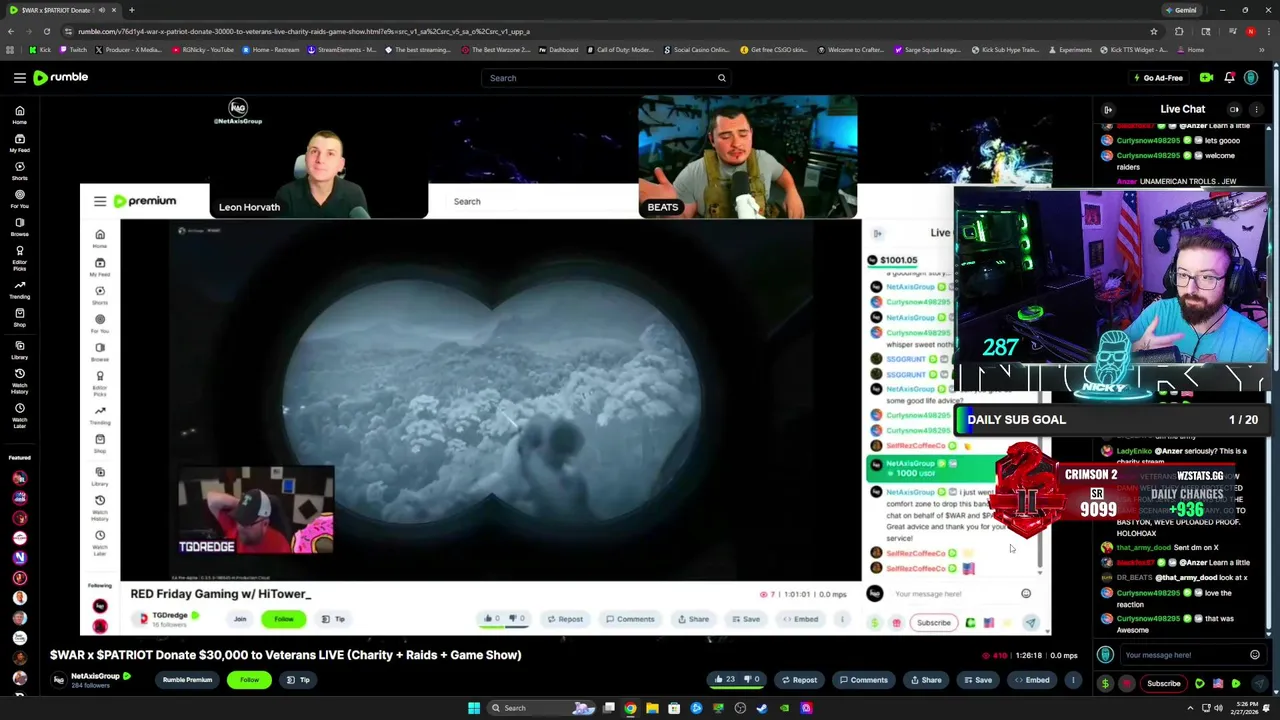This screenshot has width=1280, height=720.
Task: Share this livestream
Action: click(924, 680)
